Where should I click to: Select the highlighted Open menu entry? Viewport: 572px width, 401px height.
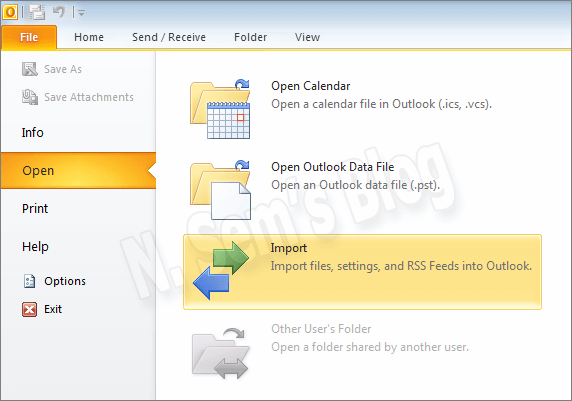[x=78, y=170]
